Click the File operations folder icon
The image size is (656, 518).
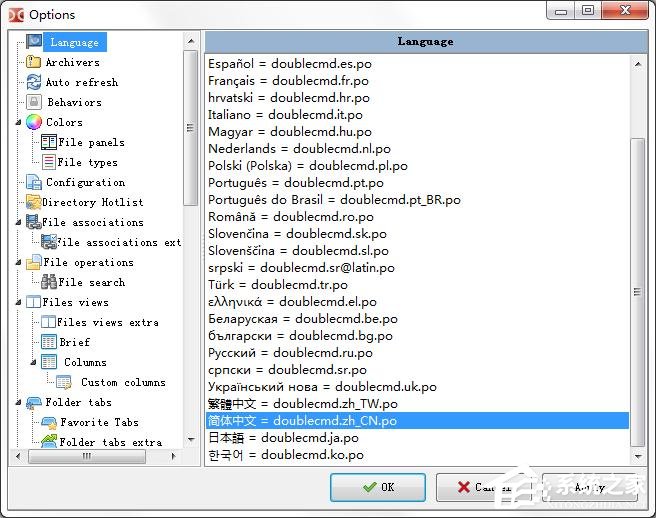pyautogui.click(x=33, y=262)
